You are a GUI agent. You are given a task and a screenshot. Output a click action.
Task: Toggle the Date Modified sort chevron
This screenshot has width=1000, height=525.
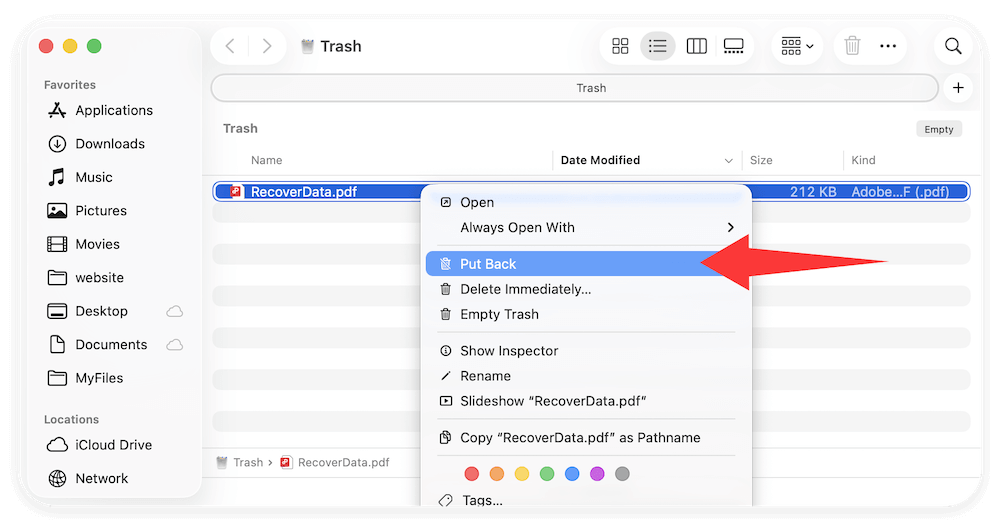tap(728, 161)
